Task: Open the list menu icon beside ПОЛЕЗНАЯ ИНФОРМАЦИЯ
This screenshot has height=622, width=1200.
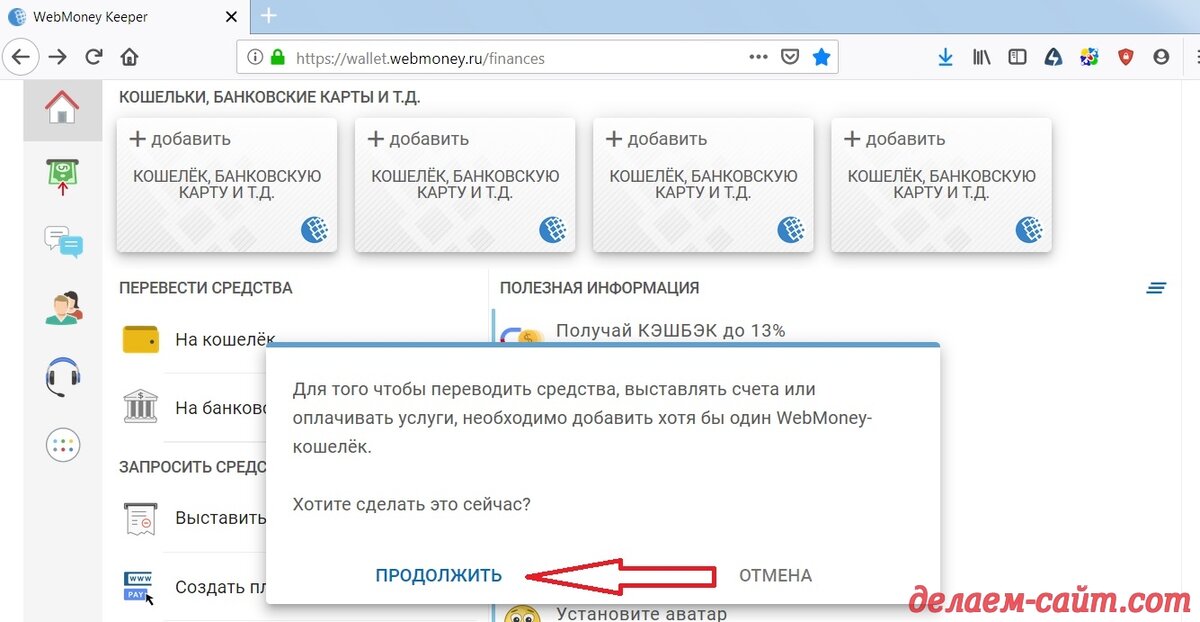Action: pos(1156,288)
